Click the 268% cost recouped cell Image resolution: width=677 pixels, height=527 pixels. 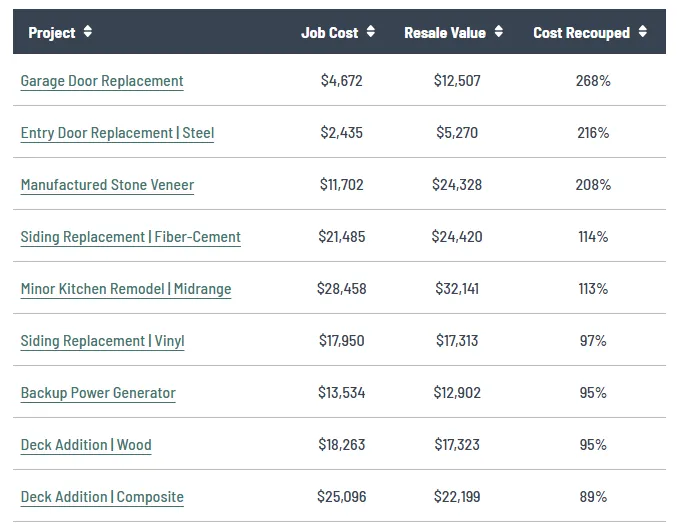click(x=593, y=81)
